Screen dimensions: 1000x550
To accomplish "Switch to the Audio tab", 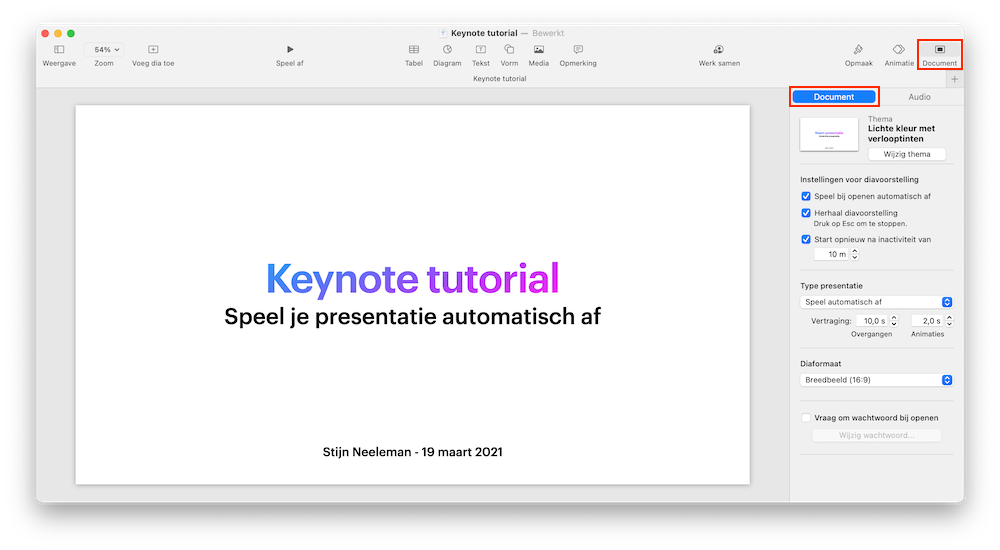I will click(919, 97).
